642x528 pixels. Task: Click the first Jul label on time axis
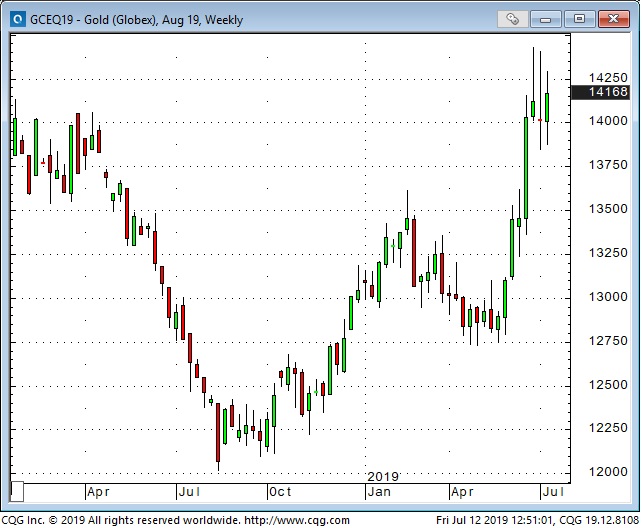pyautogui.click(x=190, y=492)
